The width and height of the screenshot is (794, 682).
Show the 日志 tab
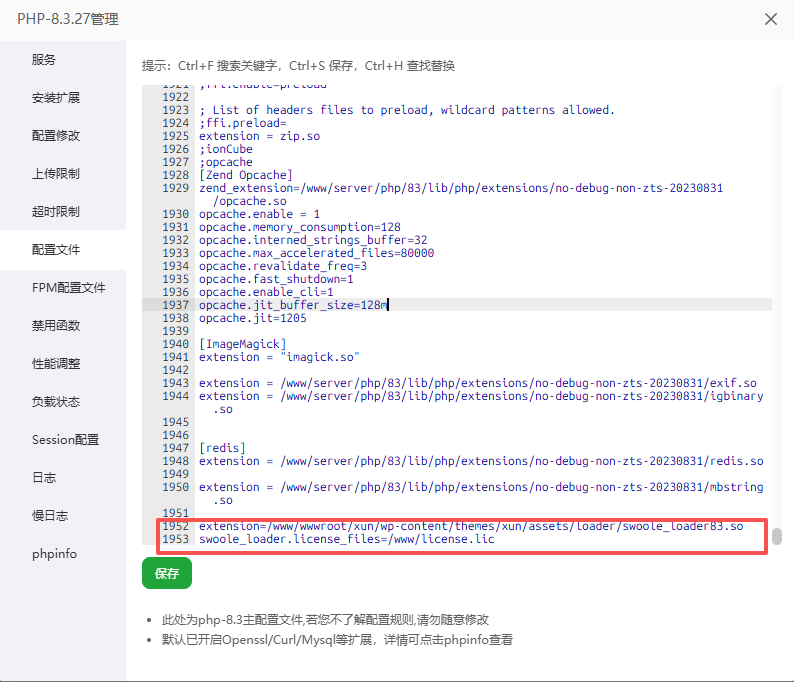pyautogui.click(x=44, y=478)
